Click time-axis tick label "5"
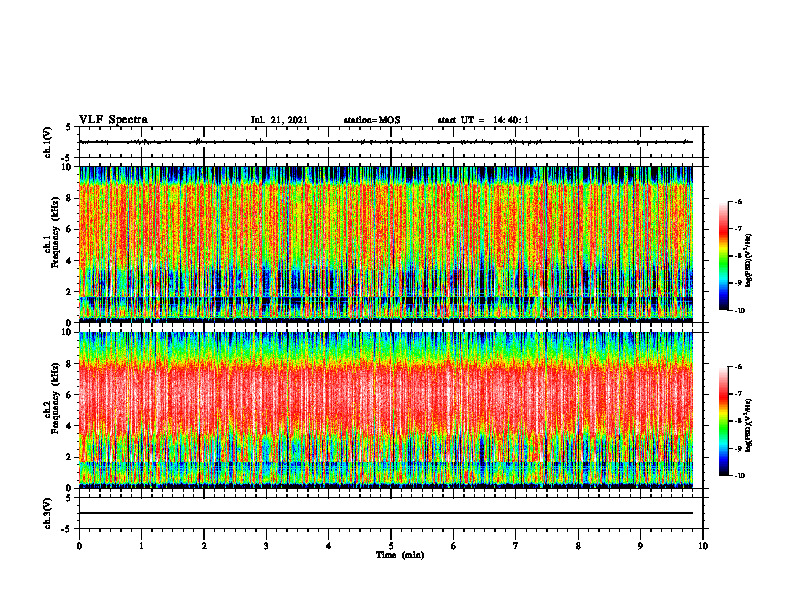 [x=391, y=546]
